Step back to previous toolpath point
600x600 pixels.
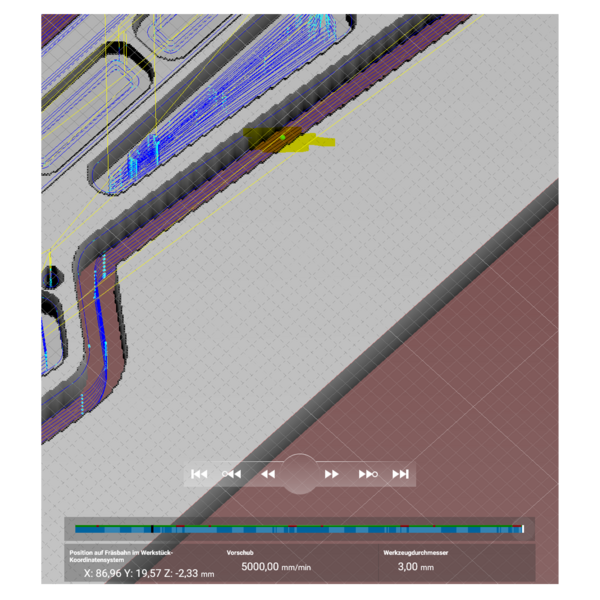point(232,474)
